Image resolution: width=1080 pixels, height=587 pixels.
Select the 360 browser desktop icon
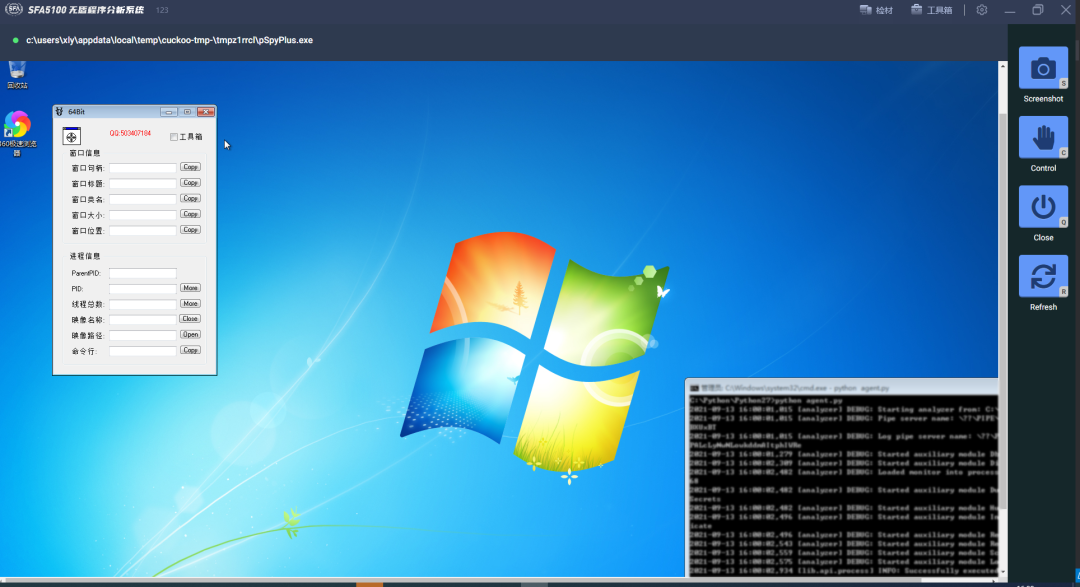point(17,134)
